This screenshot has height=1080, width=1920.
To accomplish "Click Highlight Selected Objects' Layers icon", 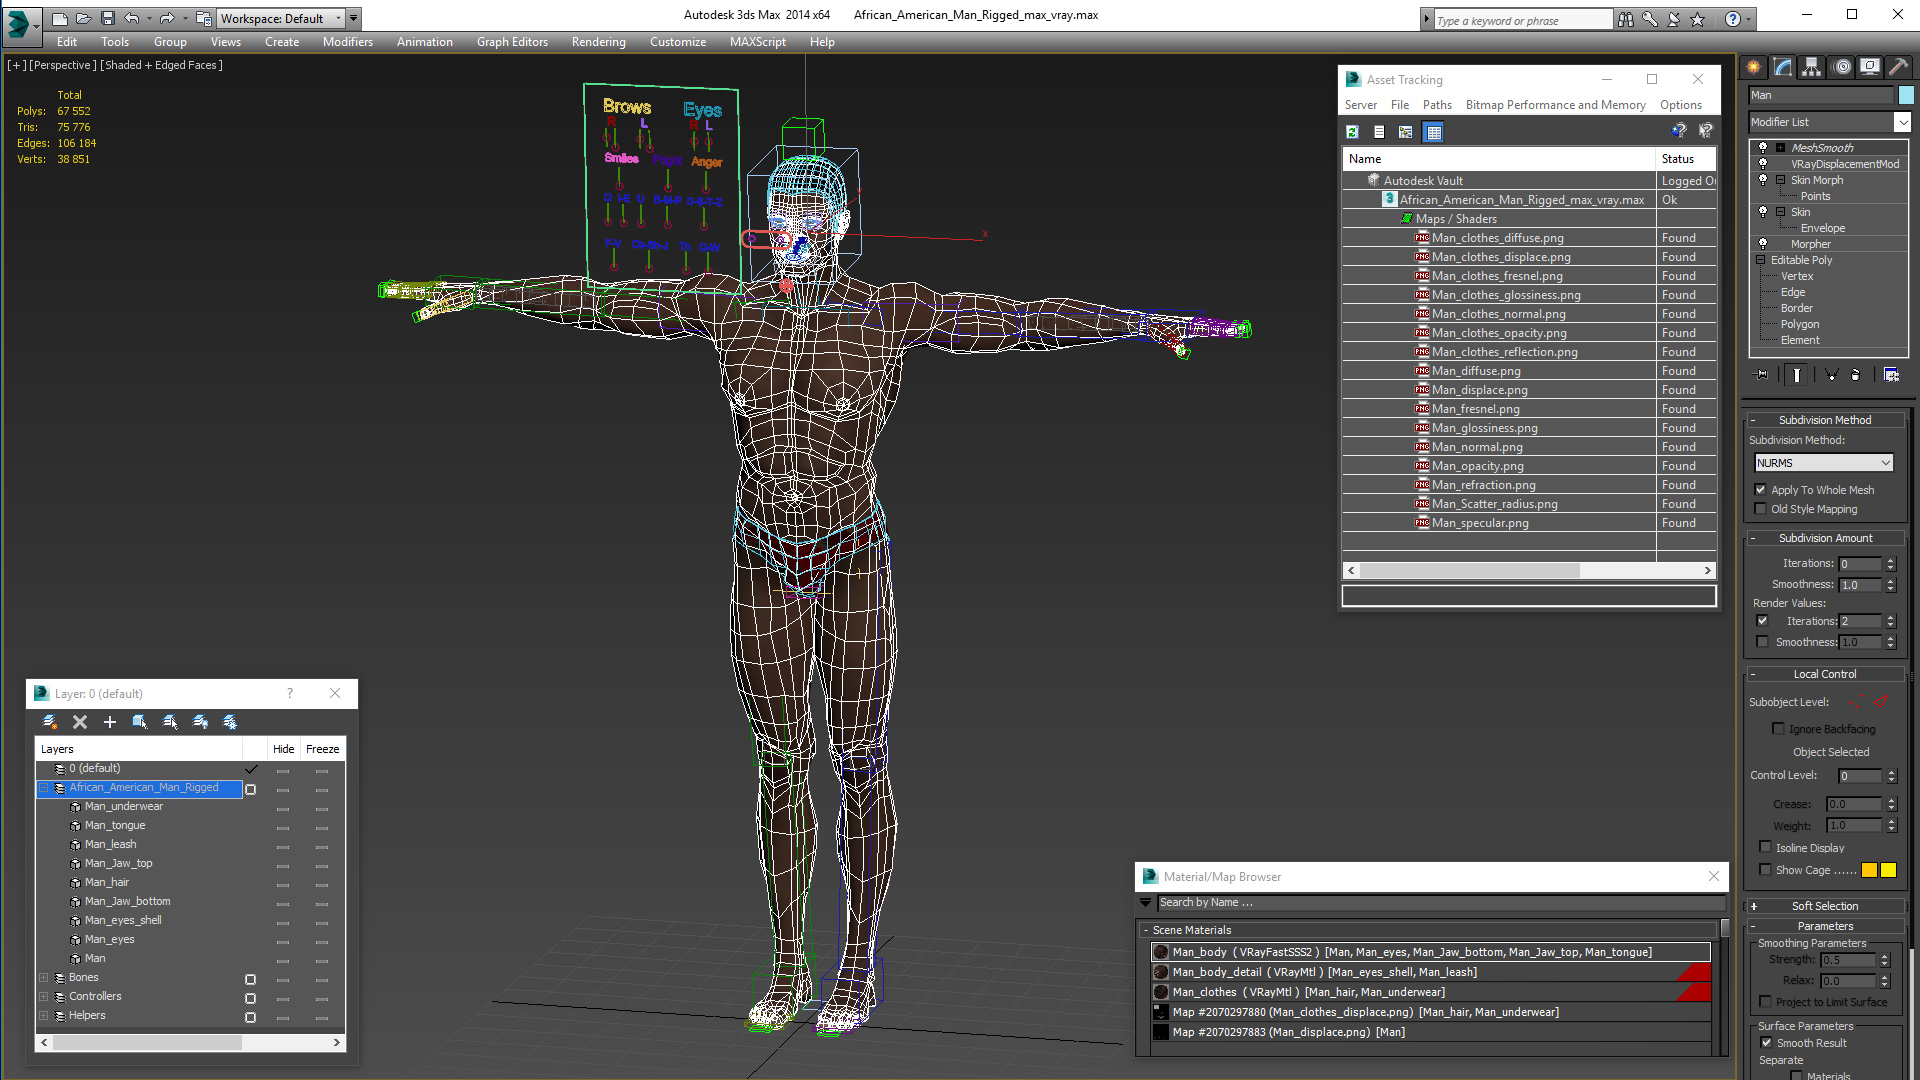I will 170,722.
